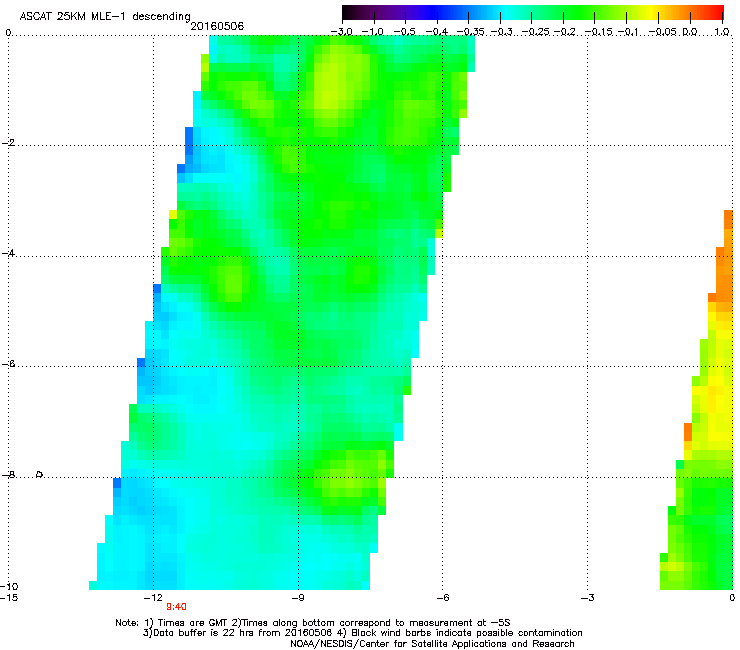740x650 pixels.
Task: Click the longitude axis label -6
Action: [442, 598]
